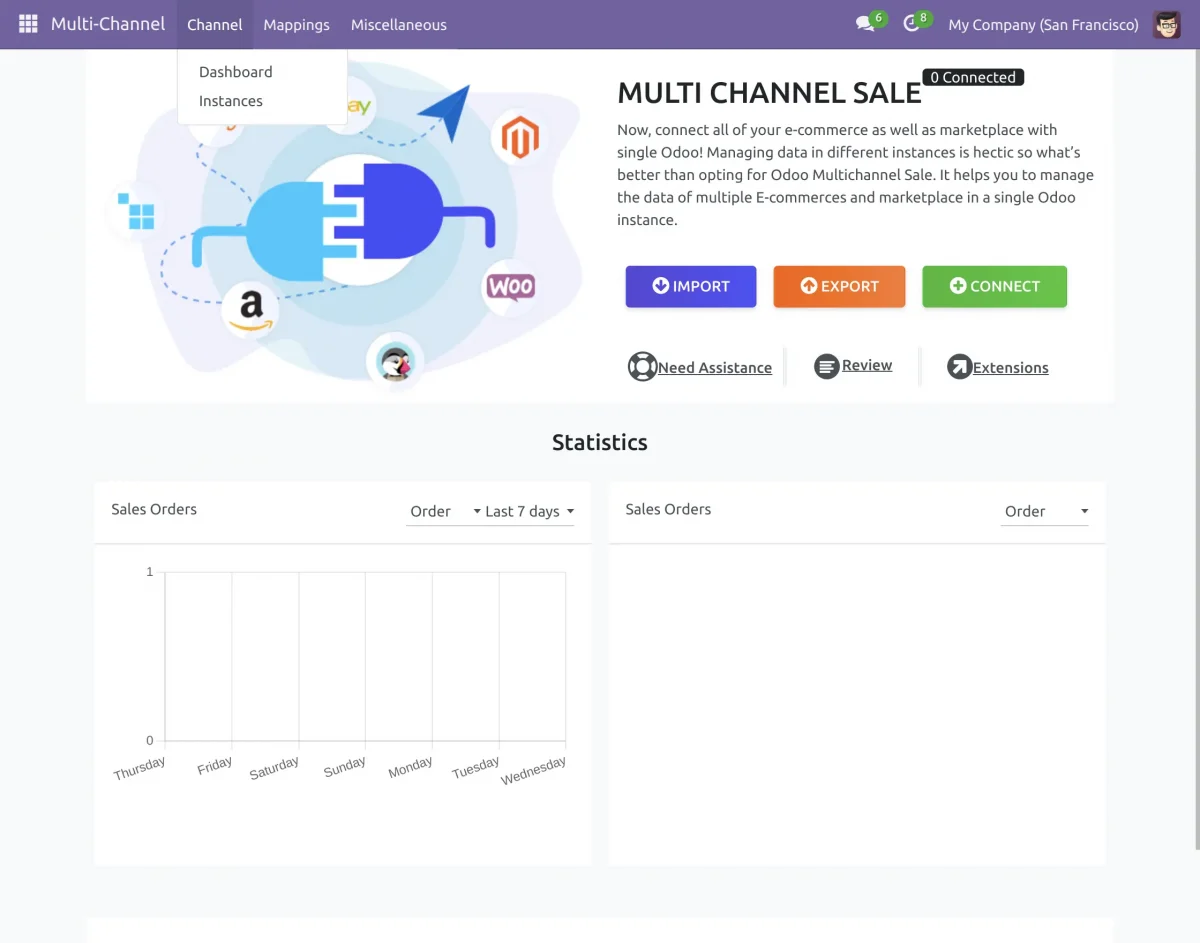Select Dashboard from the Channel dropdown
This screenshot has width=1200, height=943.
tap(236, 71)
